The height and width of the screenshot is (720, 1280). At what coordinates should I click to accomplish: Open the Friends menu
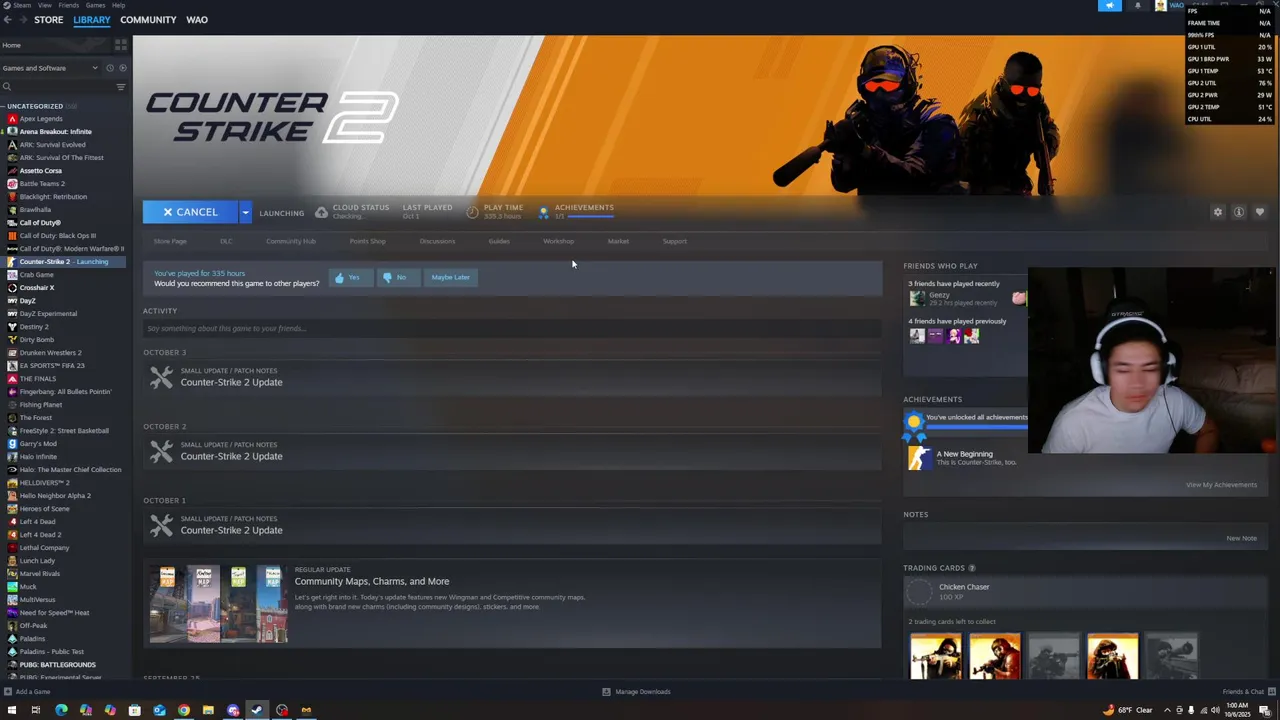tap(69, 5)
